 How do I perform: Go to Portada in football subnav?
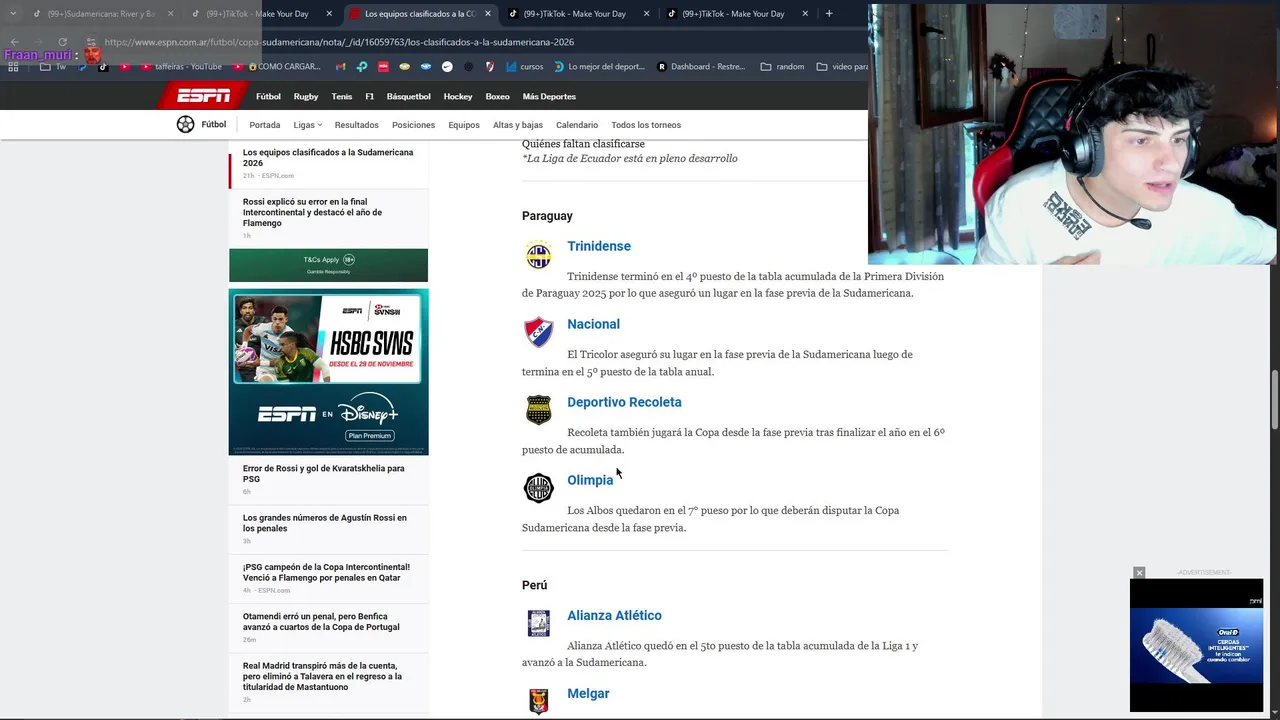(x=265, y=125)
